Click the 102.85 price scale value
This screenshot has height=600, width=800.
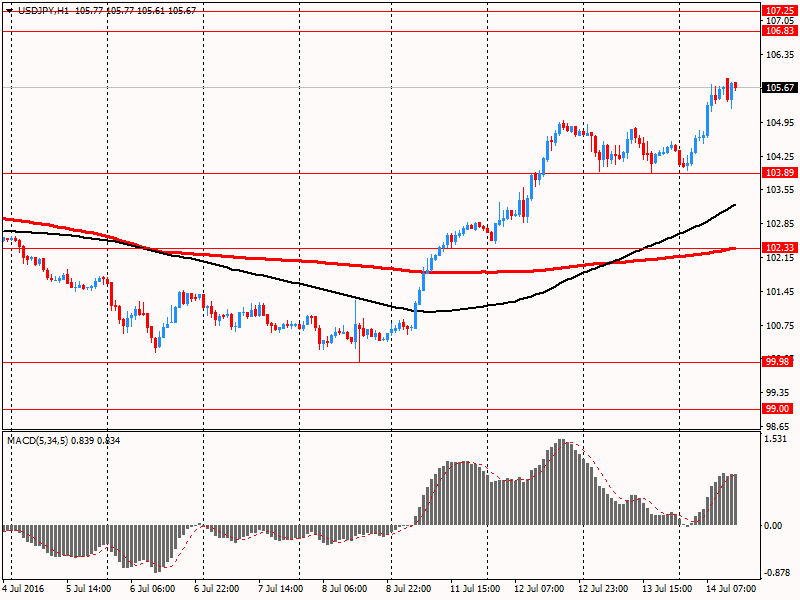pyautogui.click(x=780, y=223)
